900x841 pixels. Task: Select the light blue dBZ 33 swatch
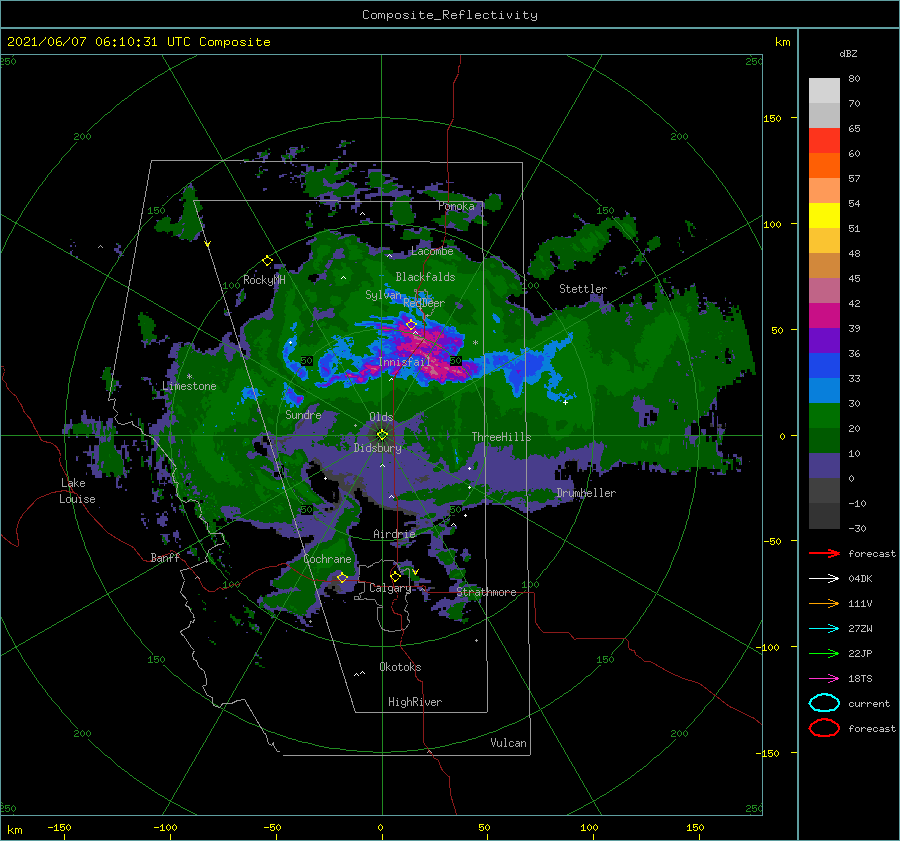point(824,390)
